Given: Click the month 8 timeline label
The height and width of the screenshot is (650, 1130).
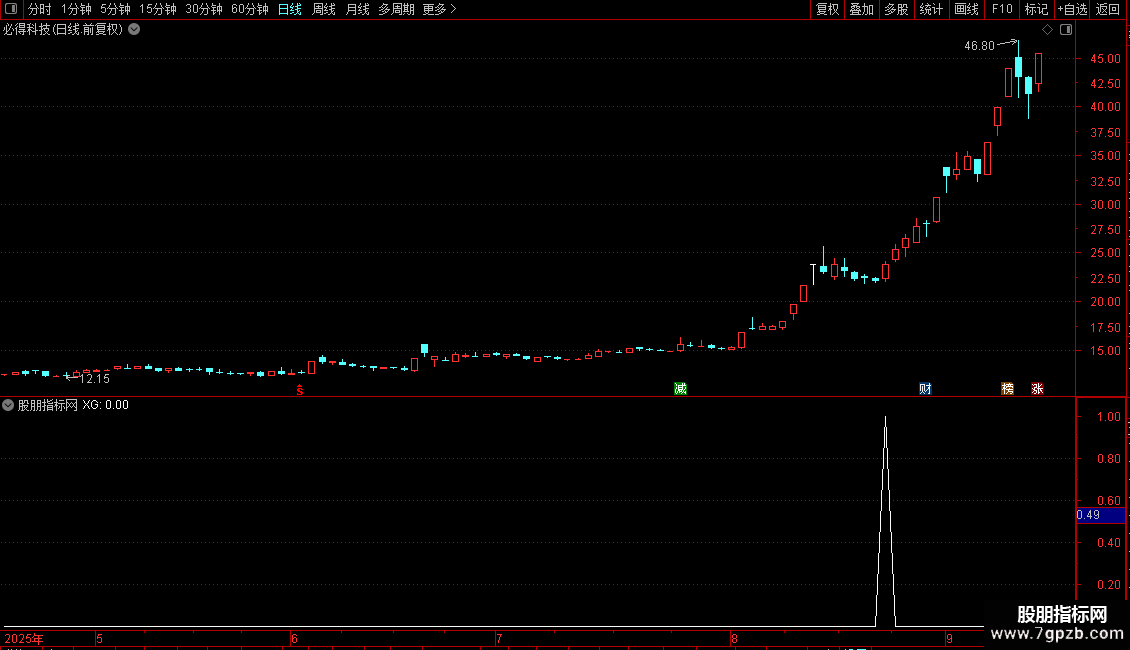Looking at the screenshot, I should 734,638.
